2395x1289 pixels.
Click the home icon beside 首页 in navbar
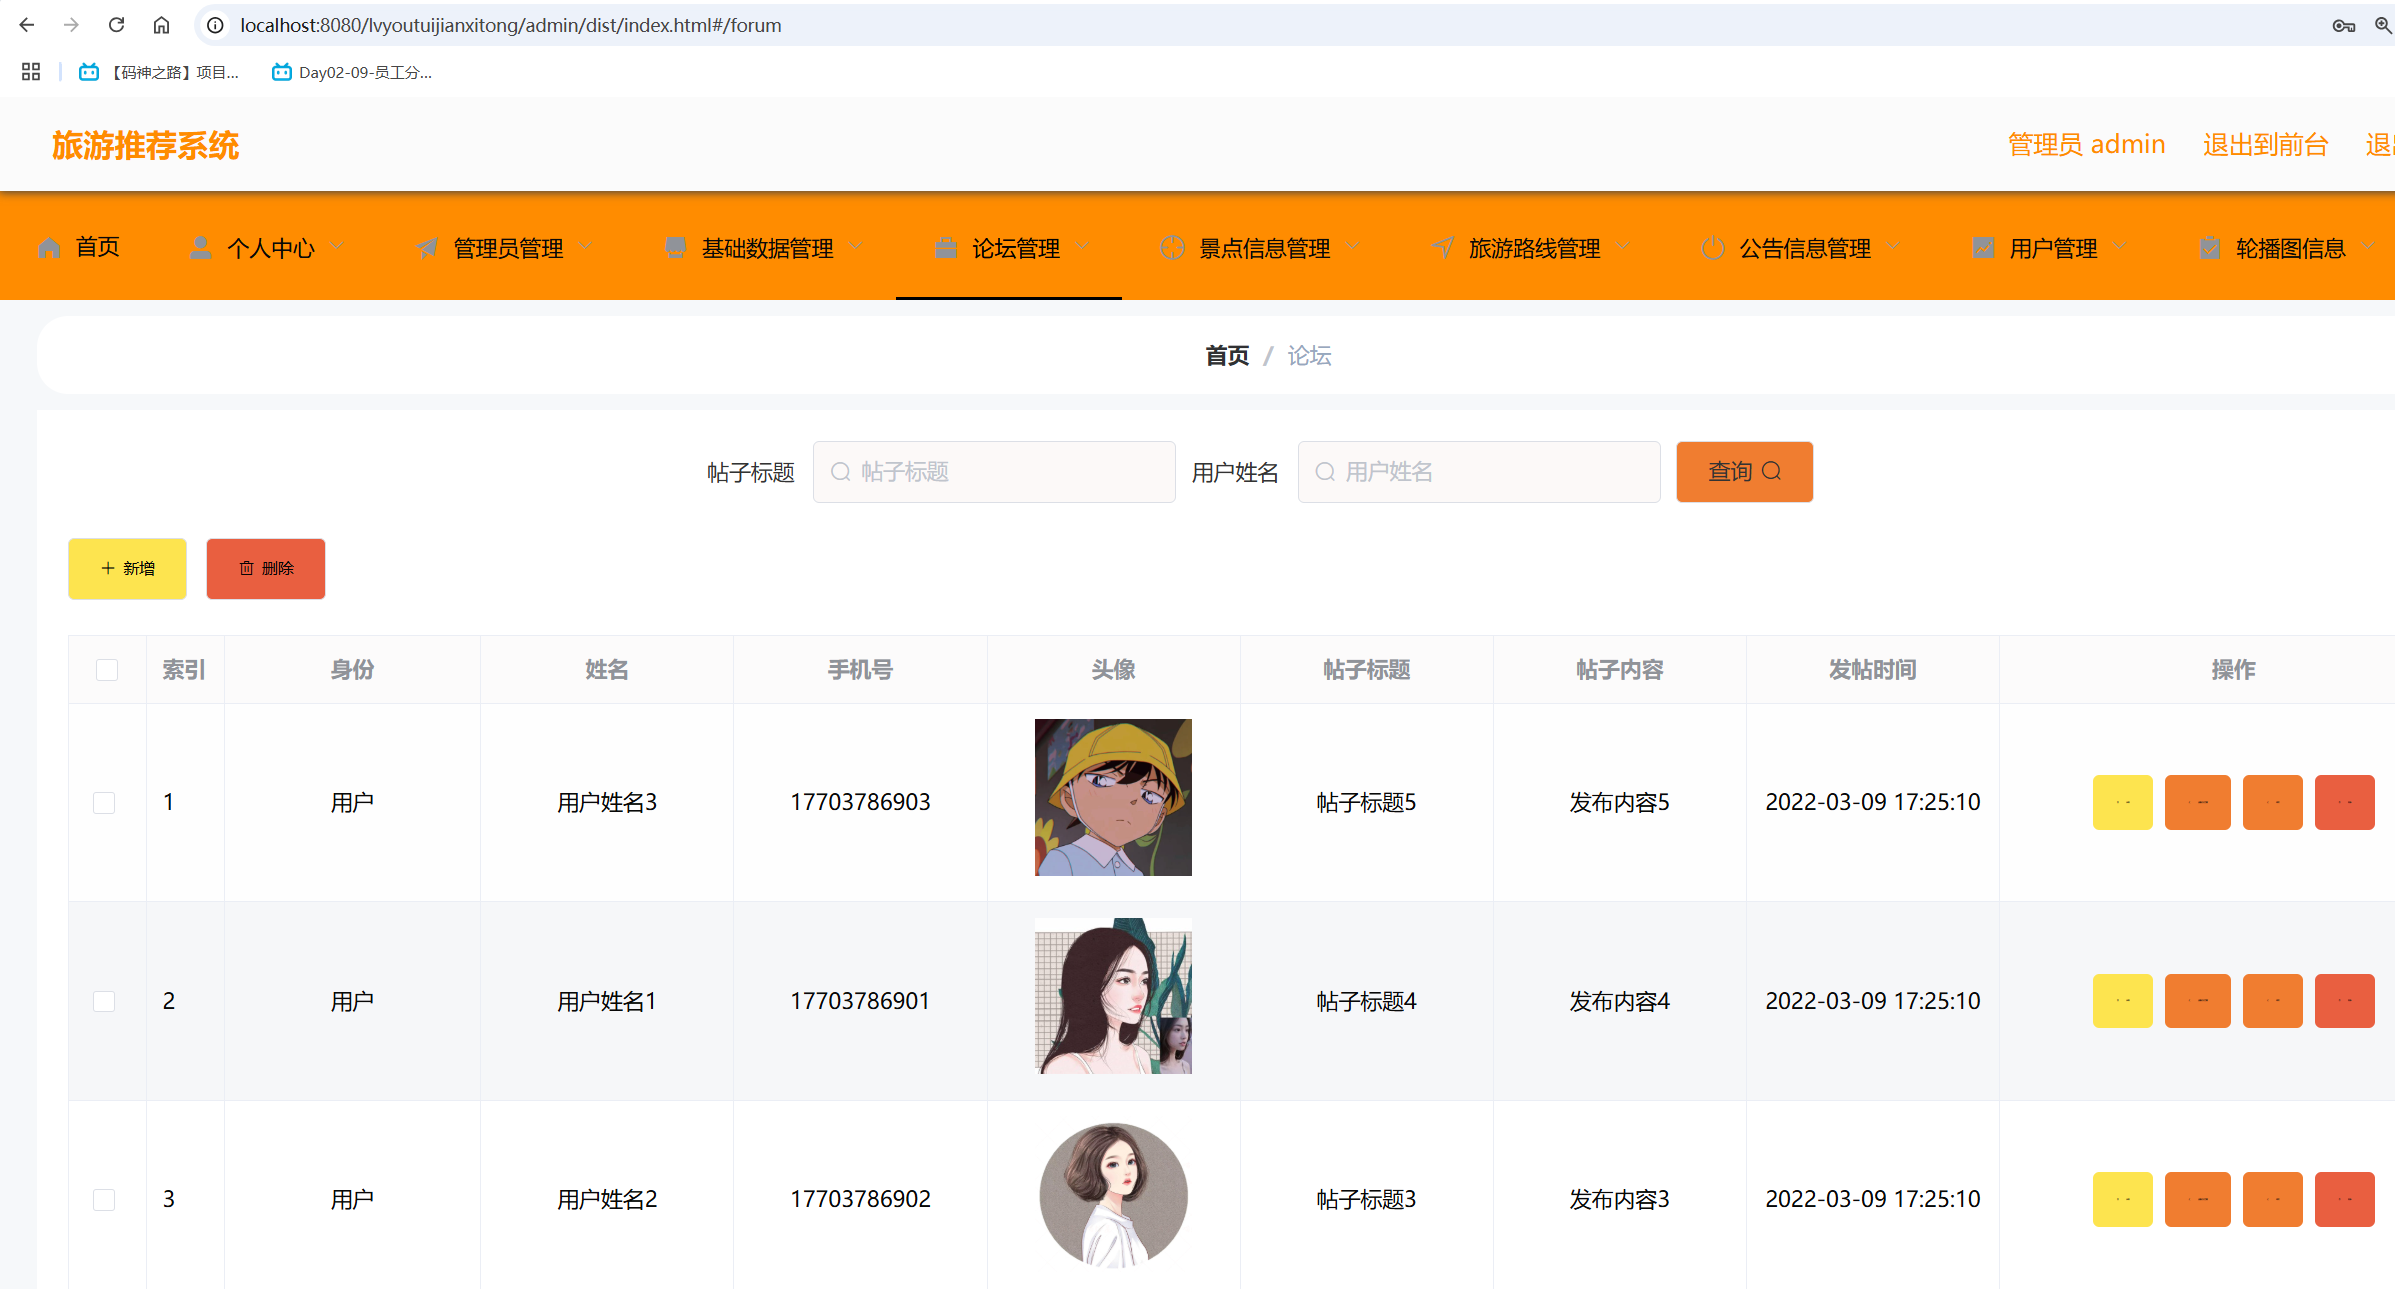[x=49, y=248]
